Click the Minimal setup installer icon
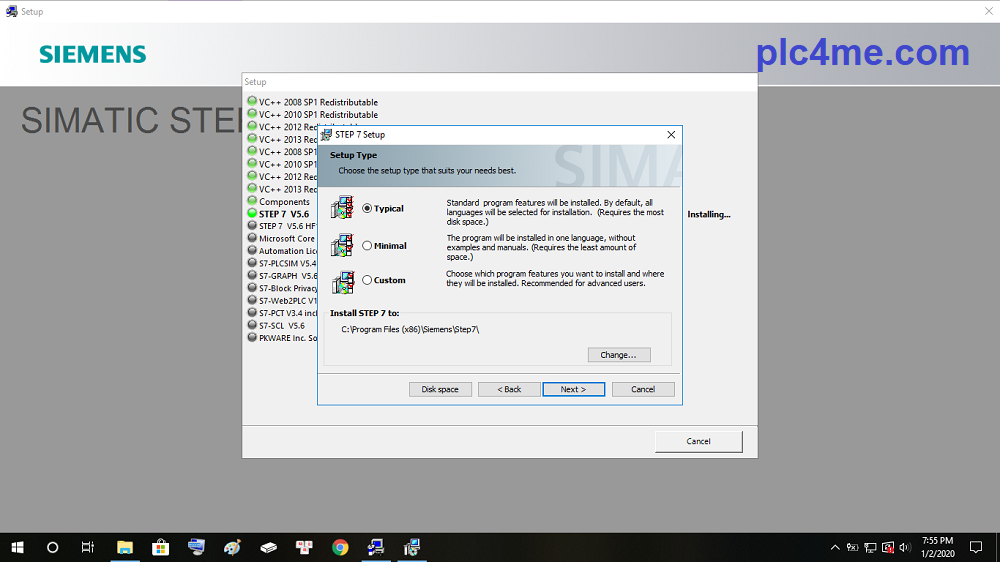This screenshot has height=562, width=1000. click(342, 245)
